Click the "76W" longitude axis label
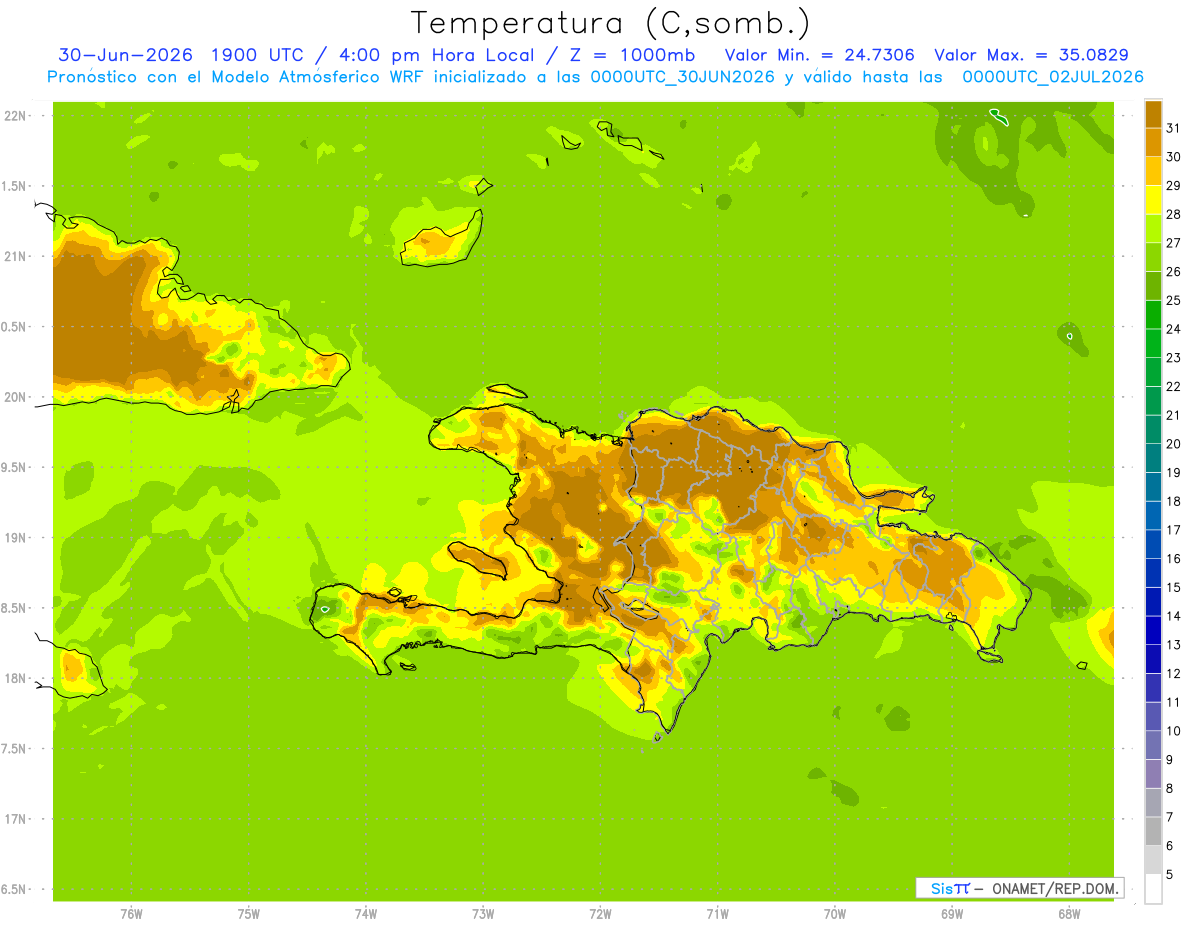Viewport: 1200px width, 927px height. coord(131,914)
